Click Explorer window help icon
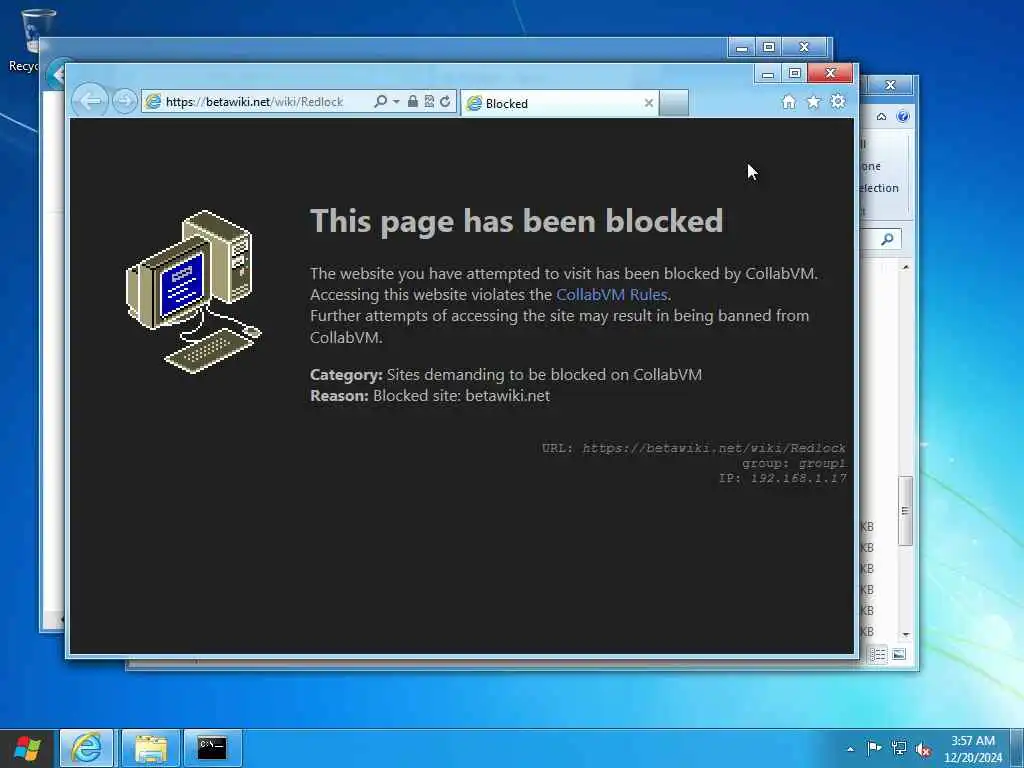Image resolution: width=1024 pixels, height=768 pixels. [903, 117]
